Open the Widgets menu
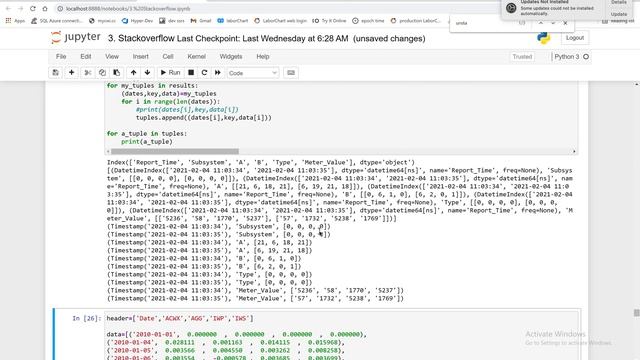This screenshot has height=360, width=640. tap(231, 57)
